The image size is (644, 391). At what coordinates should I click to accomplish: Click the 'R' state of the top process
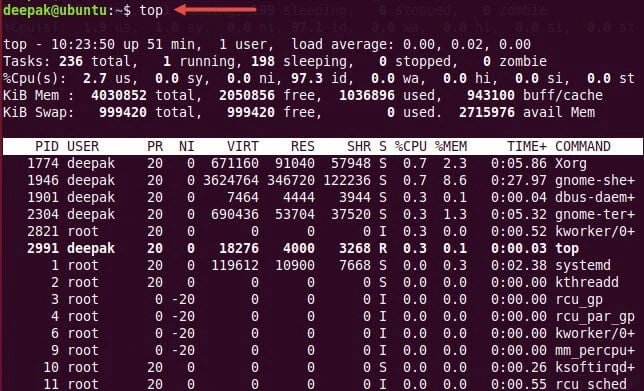(383, 248)
